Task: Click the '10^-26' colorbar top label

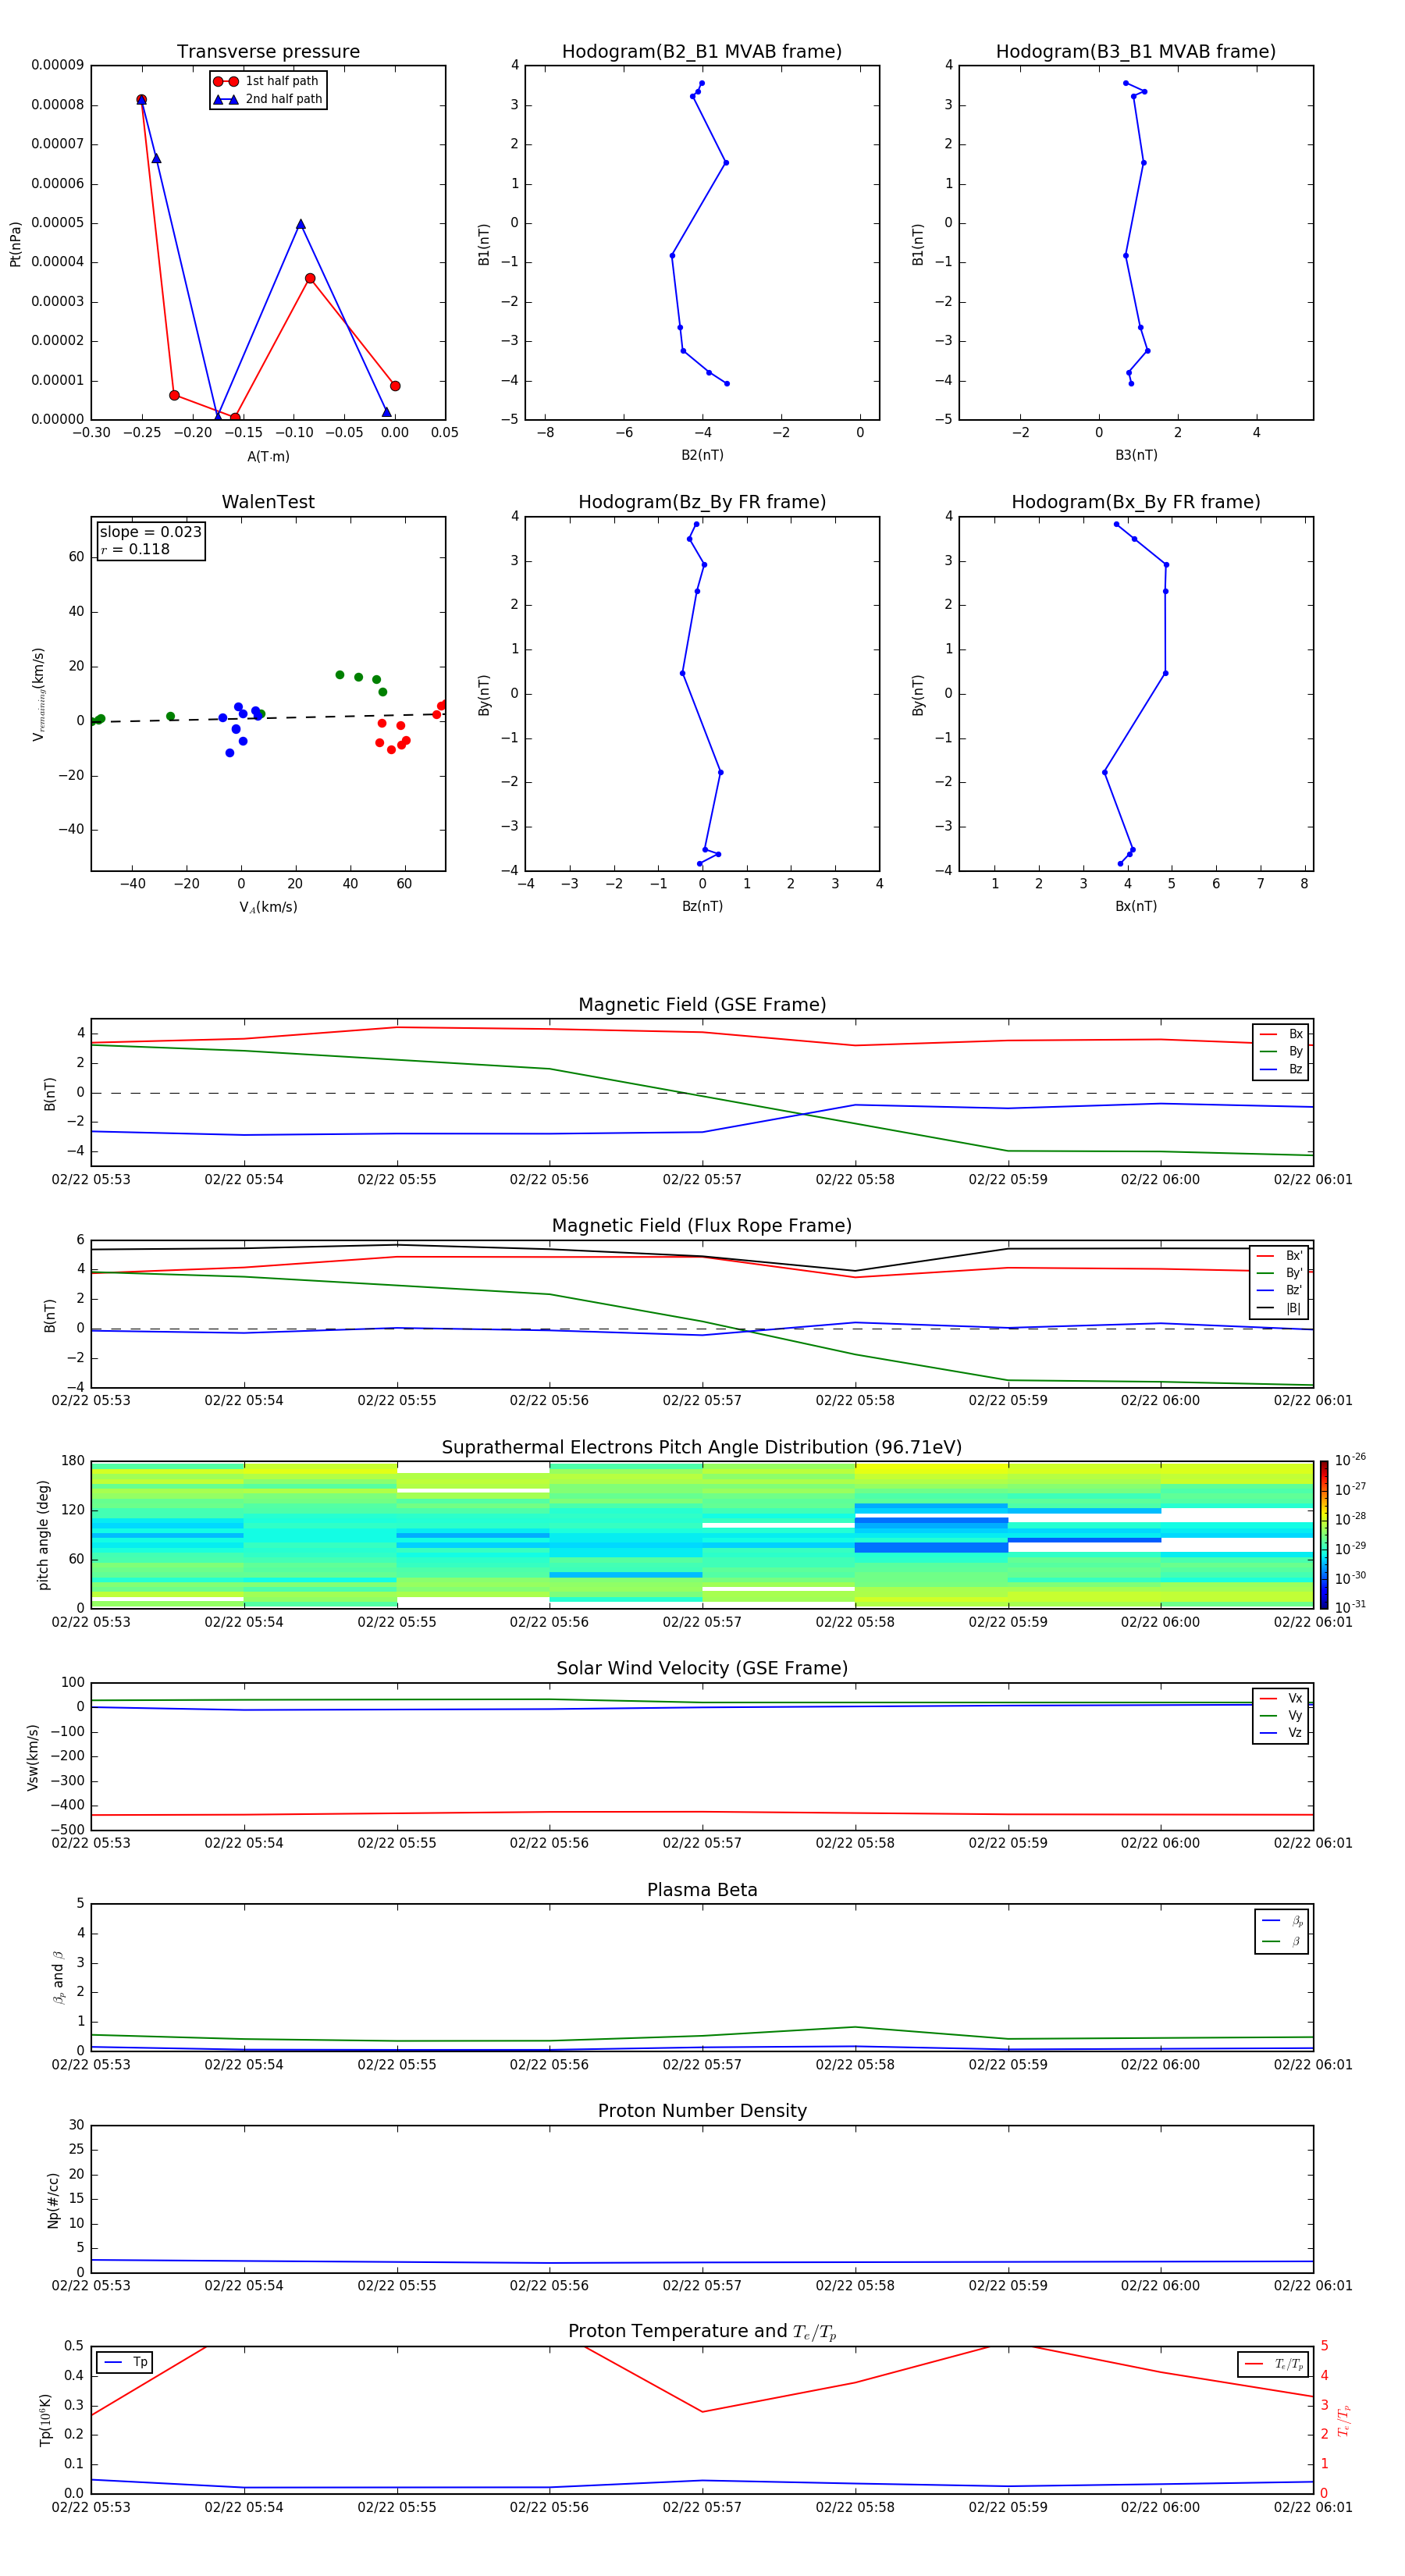Action: tap(1350, 1460)
